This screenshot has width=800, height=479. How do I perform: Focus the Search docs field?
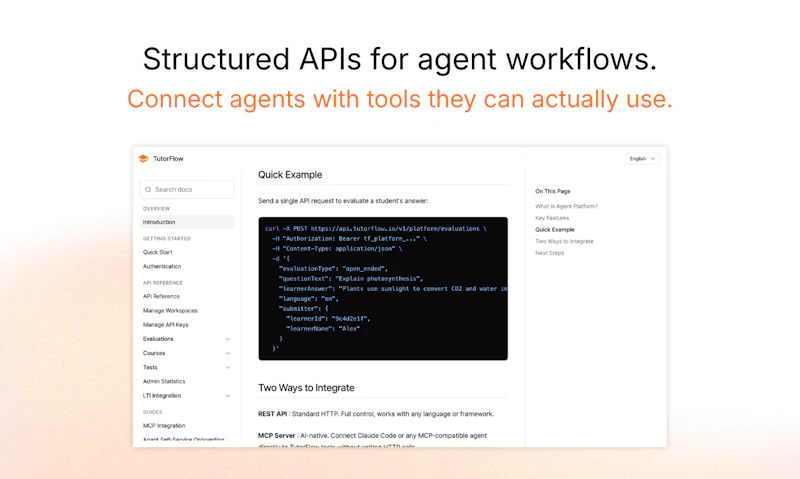coord(187,189)
